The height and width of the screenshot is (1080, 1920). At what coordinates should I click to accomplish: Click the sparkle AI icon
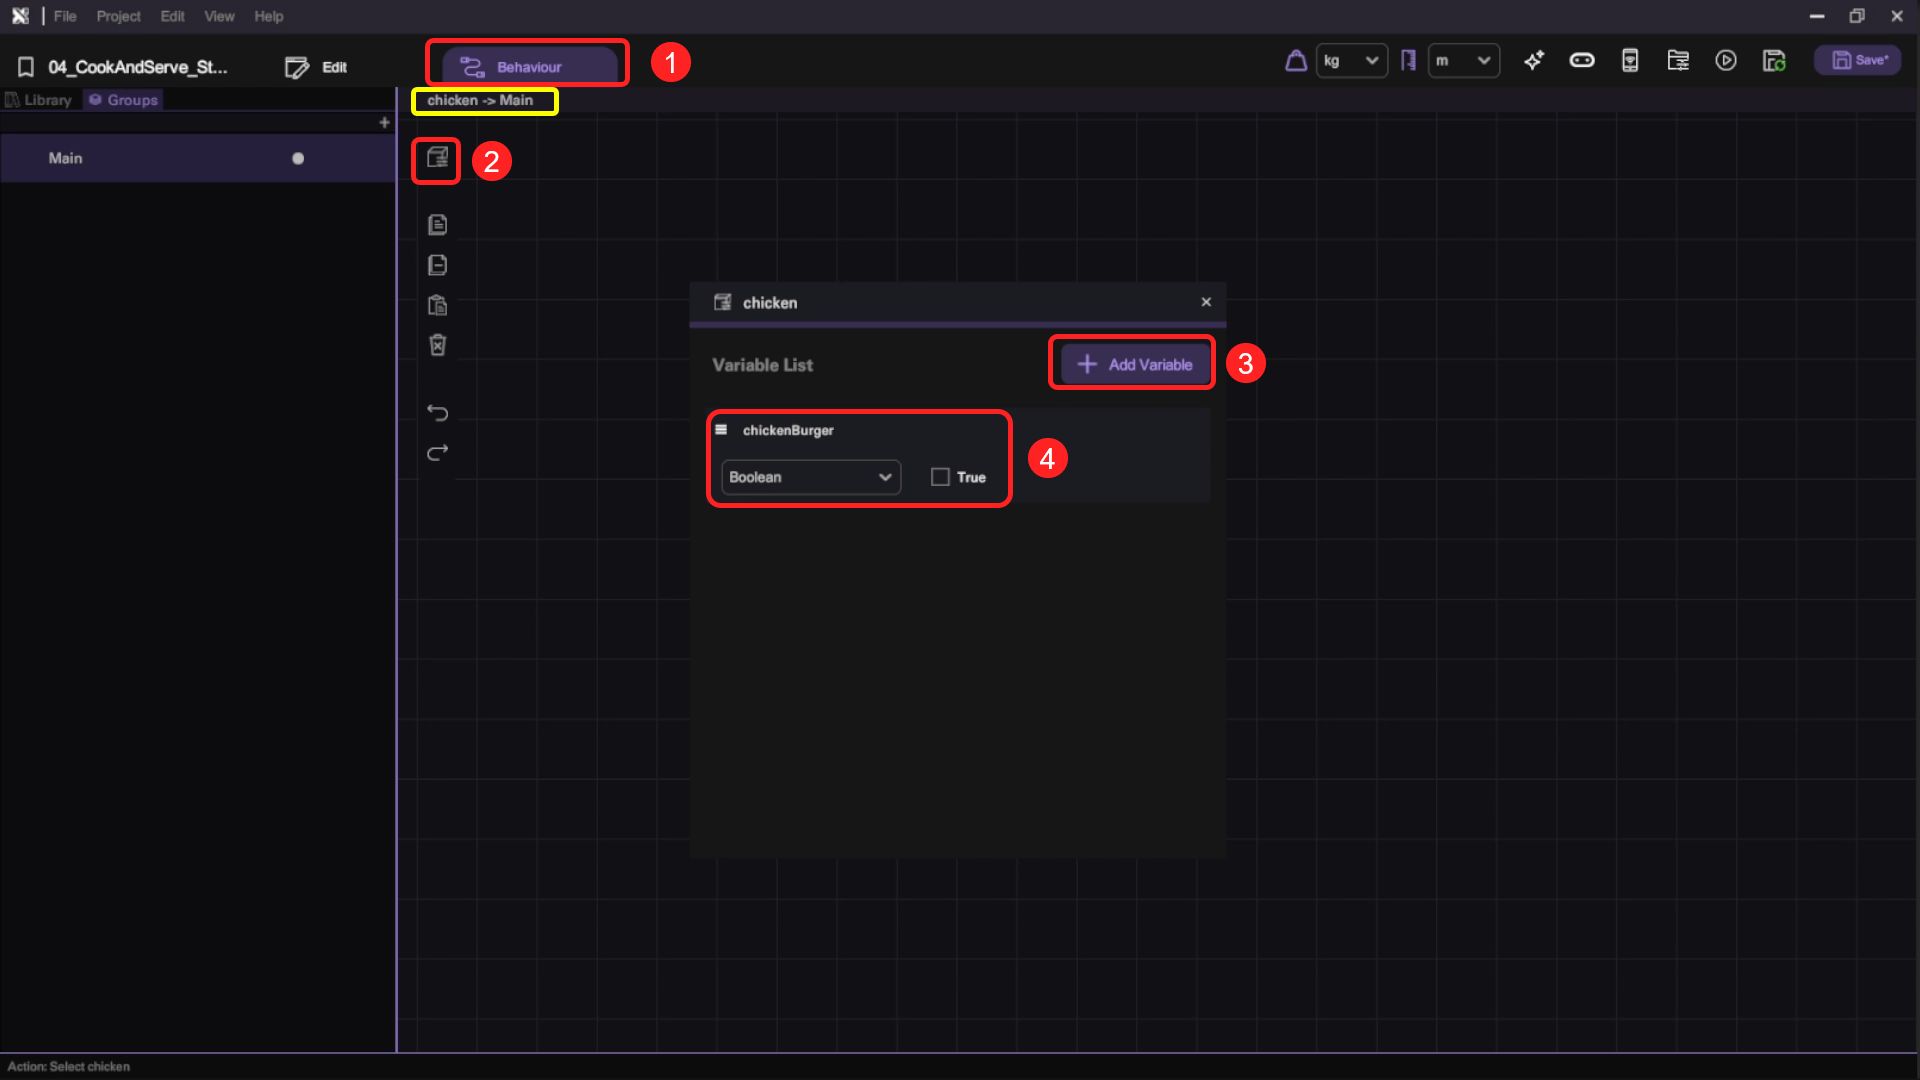(1533, 61)
